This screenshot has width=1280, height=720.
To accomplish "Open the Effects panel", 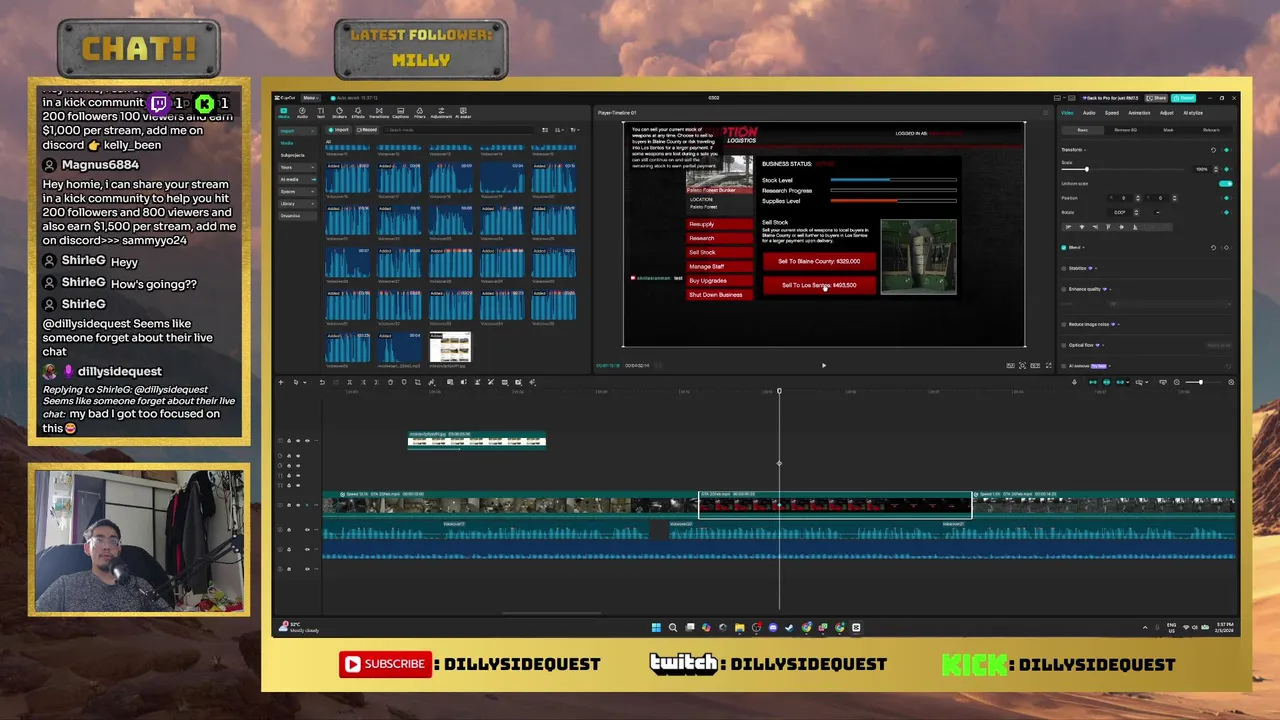I will [x=358, y=112].
